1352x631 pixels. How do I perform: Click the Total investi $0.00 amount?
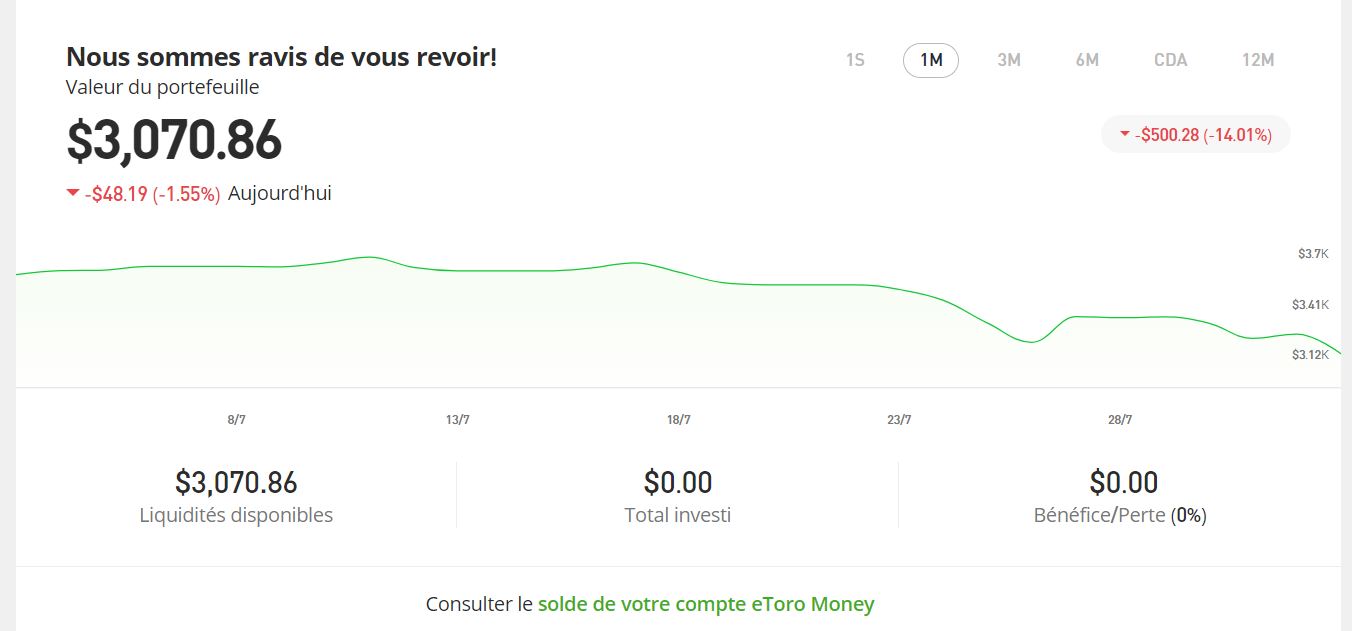coord(678,483)
